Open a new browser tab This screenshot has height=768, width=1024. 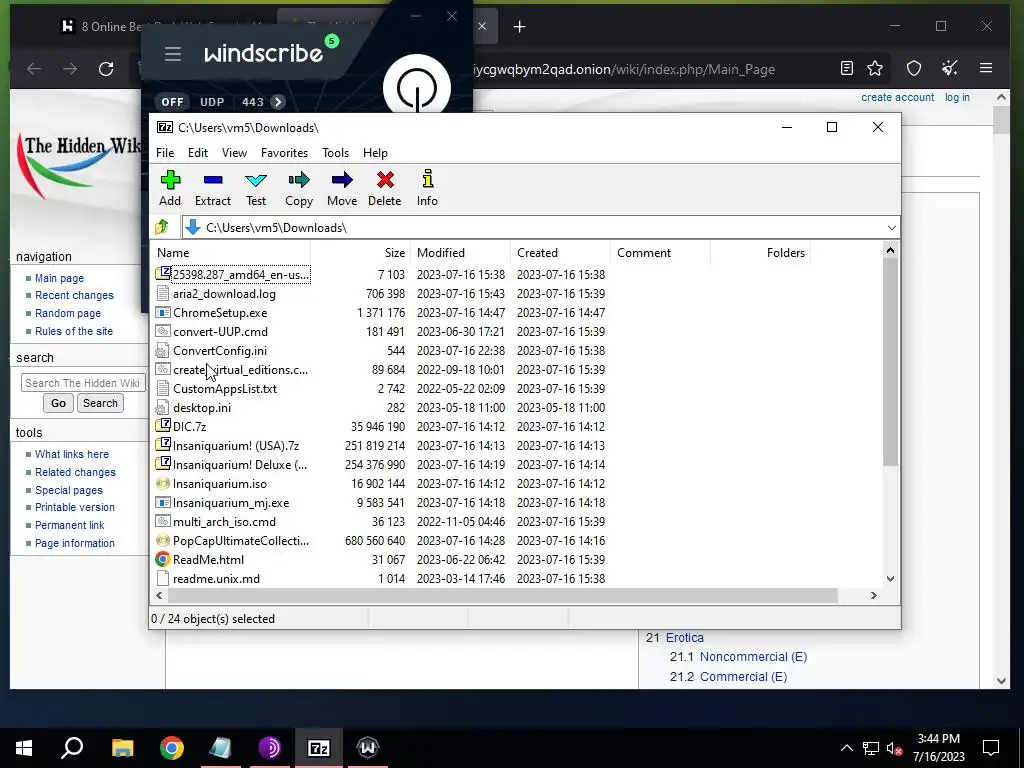[x=519, y=27]
